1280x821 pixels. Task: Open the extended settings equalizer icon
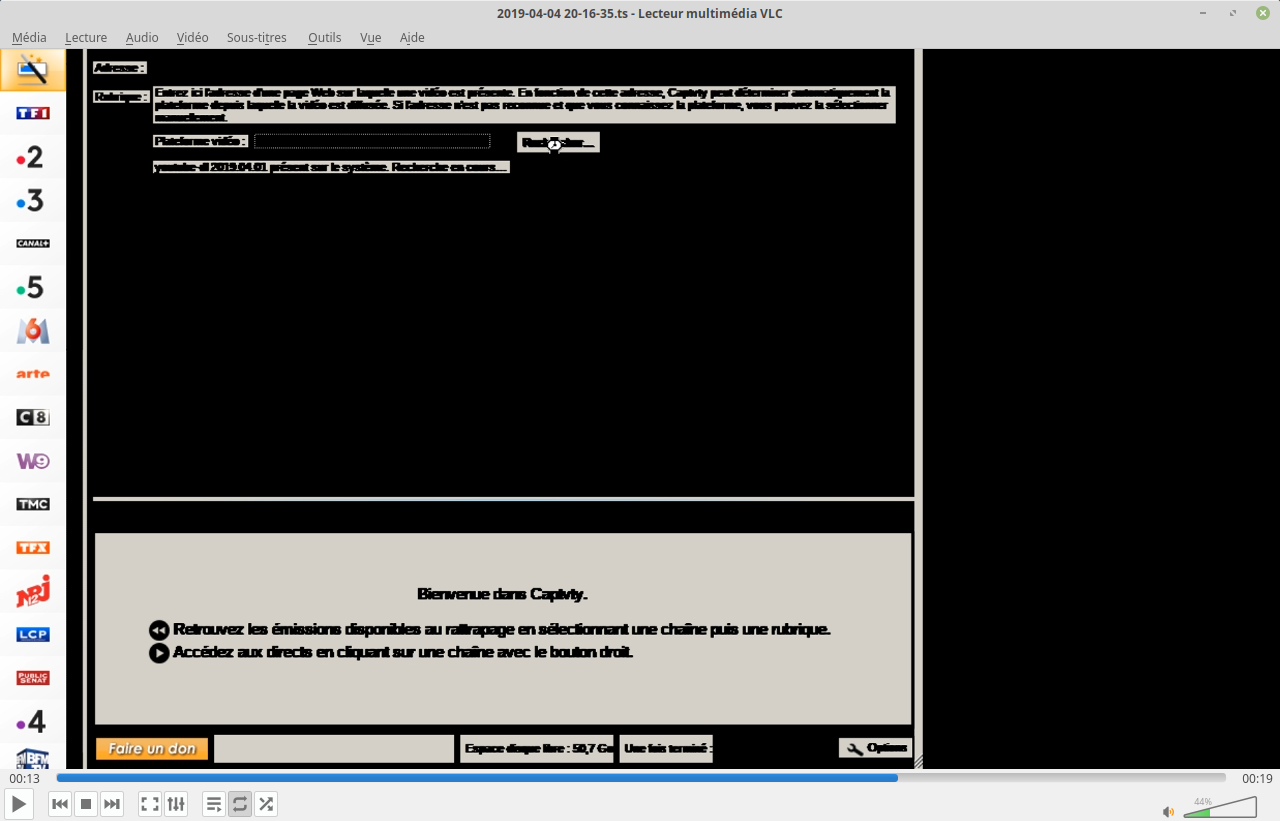pos(176,803)
